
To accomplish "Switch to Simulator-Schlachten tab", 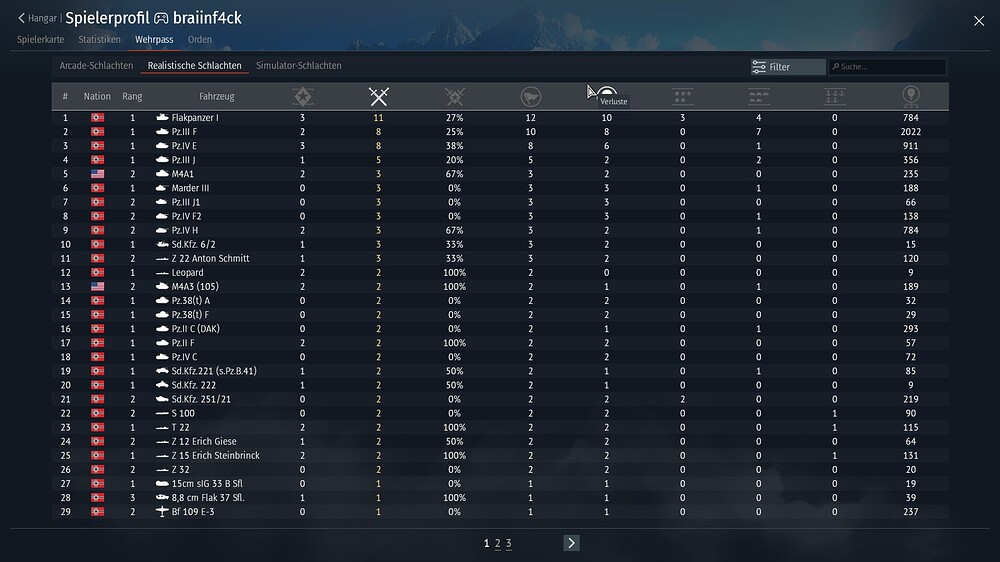I will 298,66.
